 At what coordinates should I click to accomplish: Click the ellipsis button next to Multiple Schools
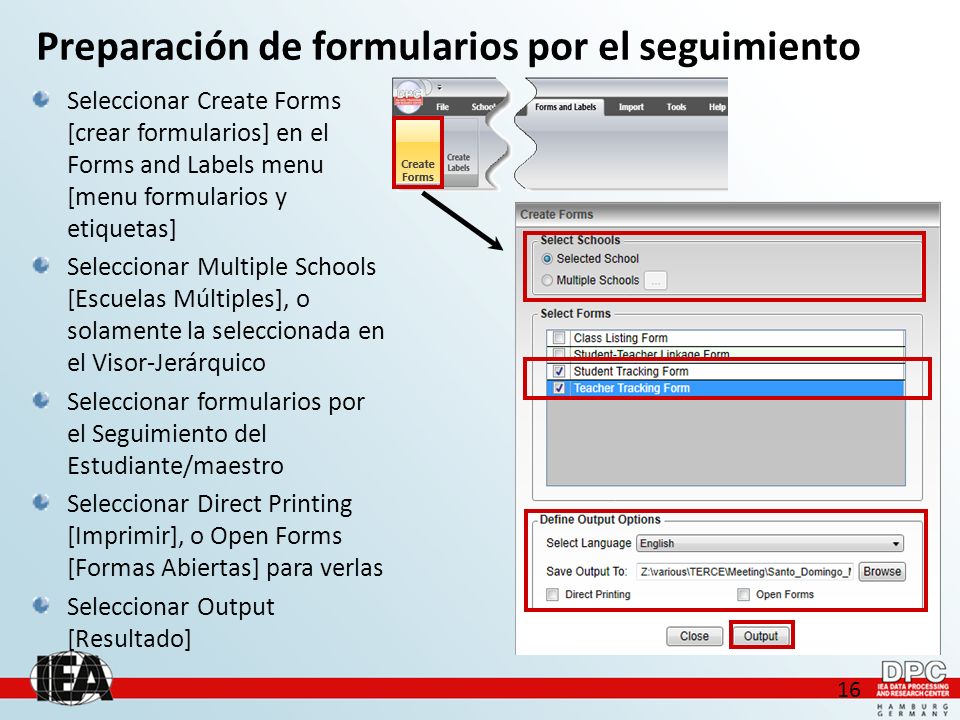tap(656, 280)
